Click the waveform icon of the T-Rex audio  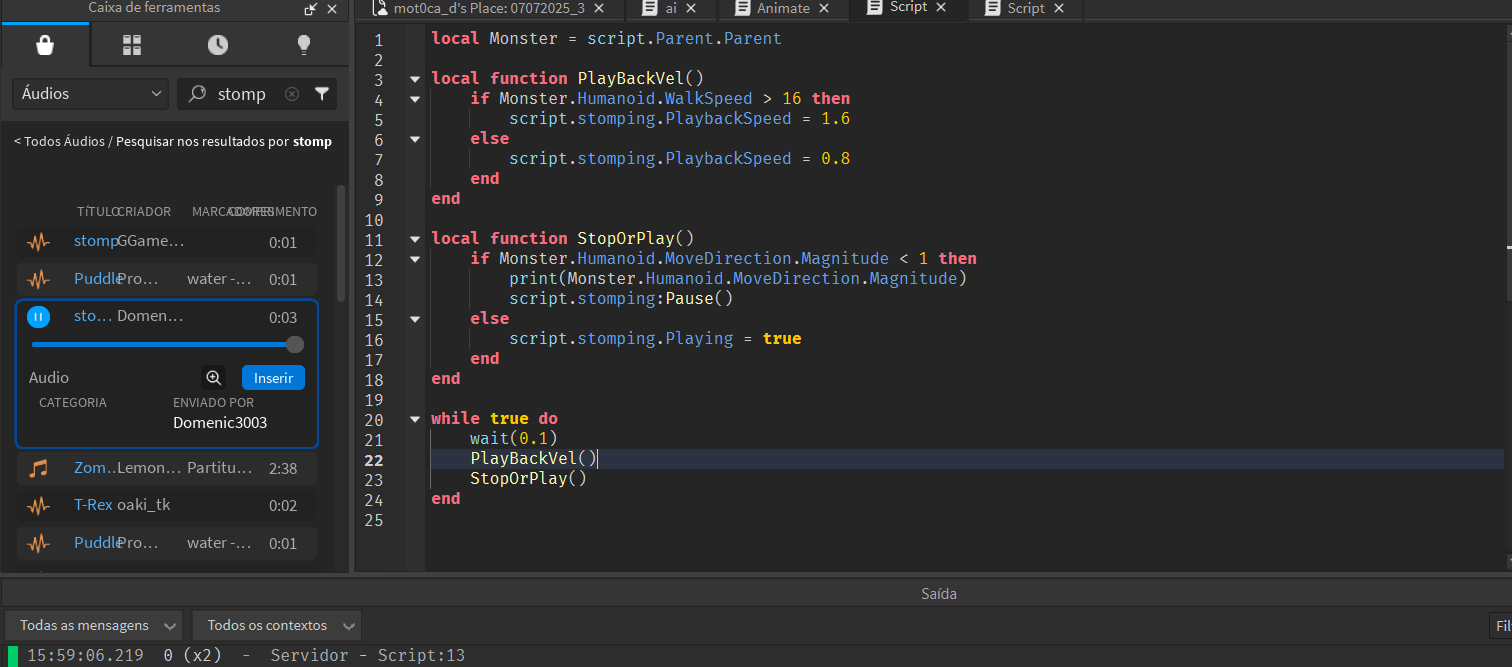(x=39, y=506)
